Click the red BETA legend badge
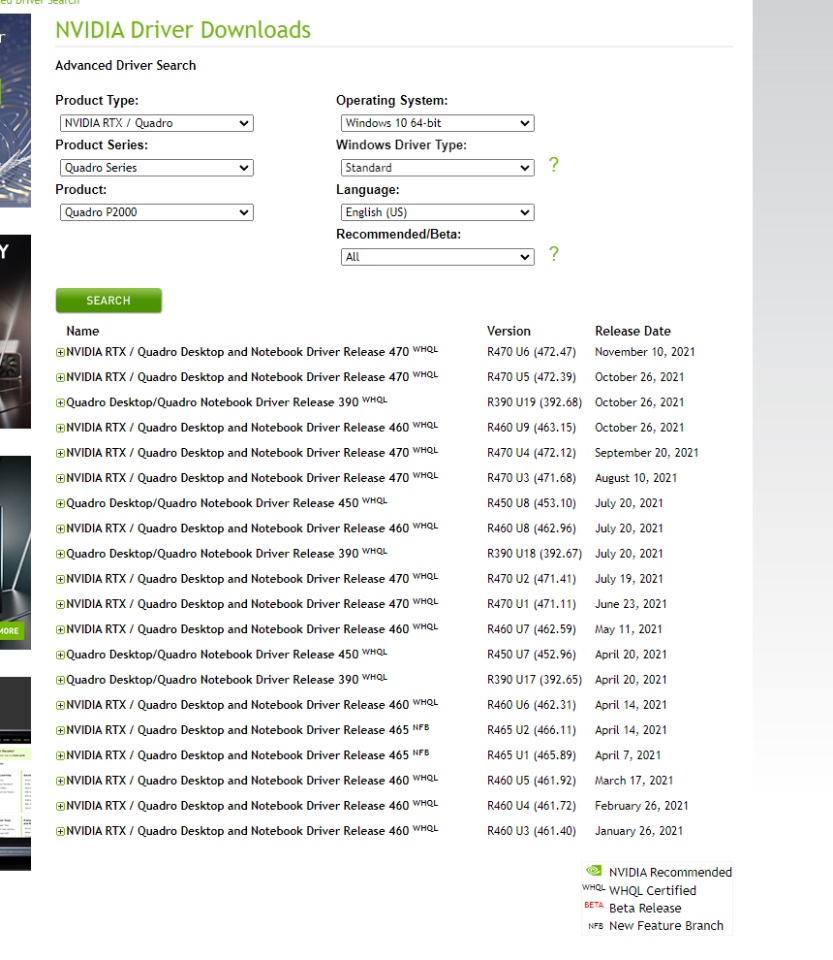 click(594, 905)
